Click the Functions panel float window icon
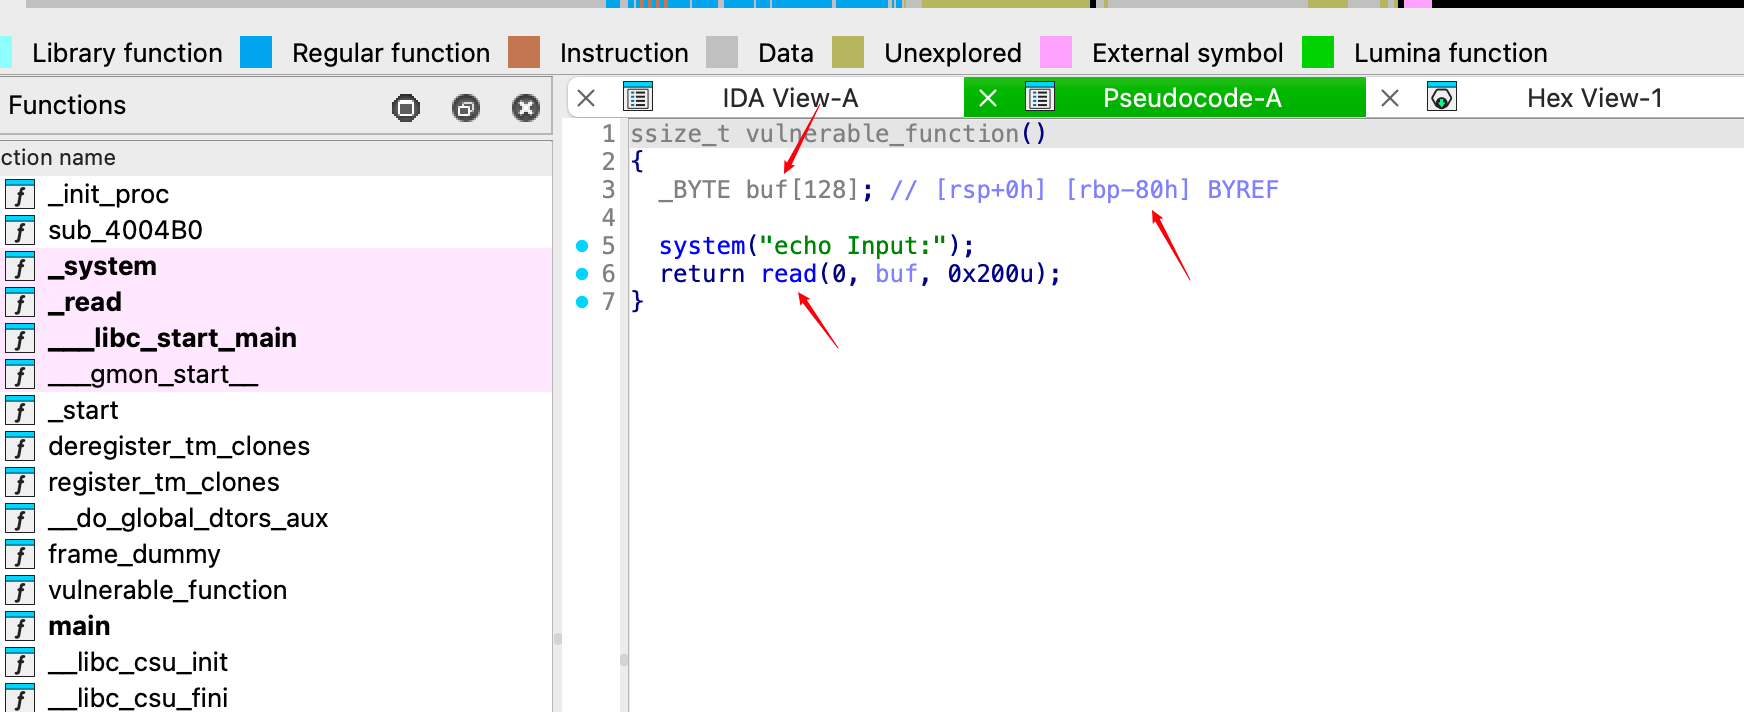The height and width of the screenshot is (712, 1744). pos(466,107)
